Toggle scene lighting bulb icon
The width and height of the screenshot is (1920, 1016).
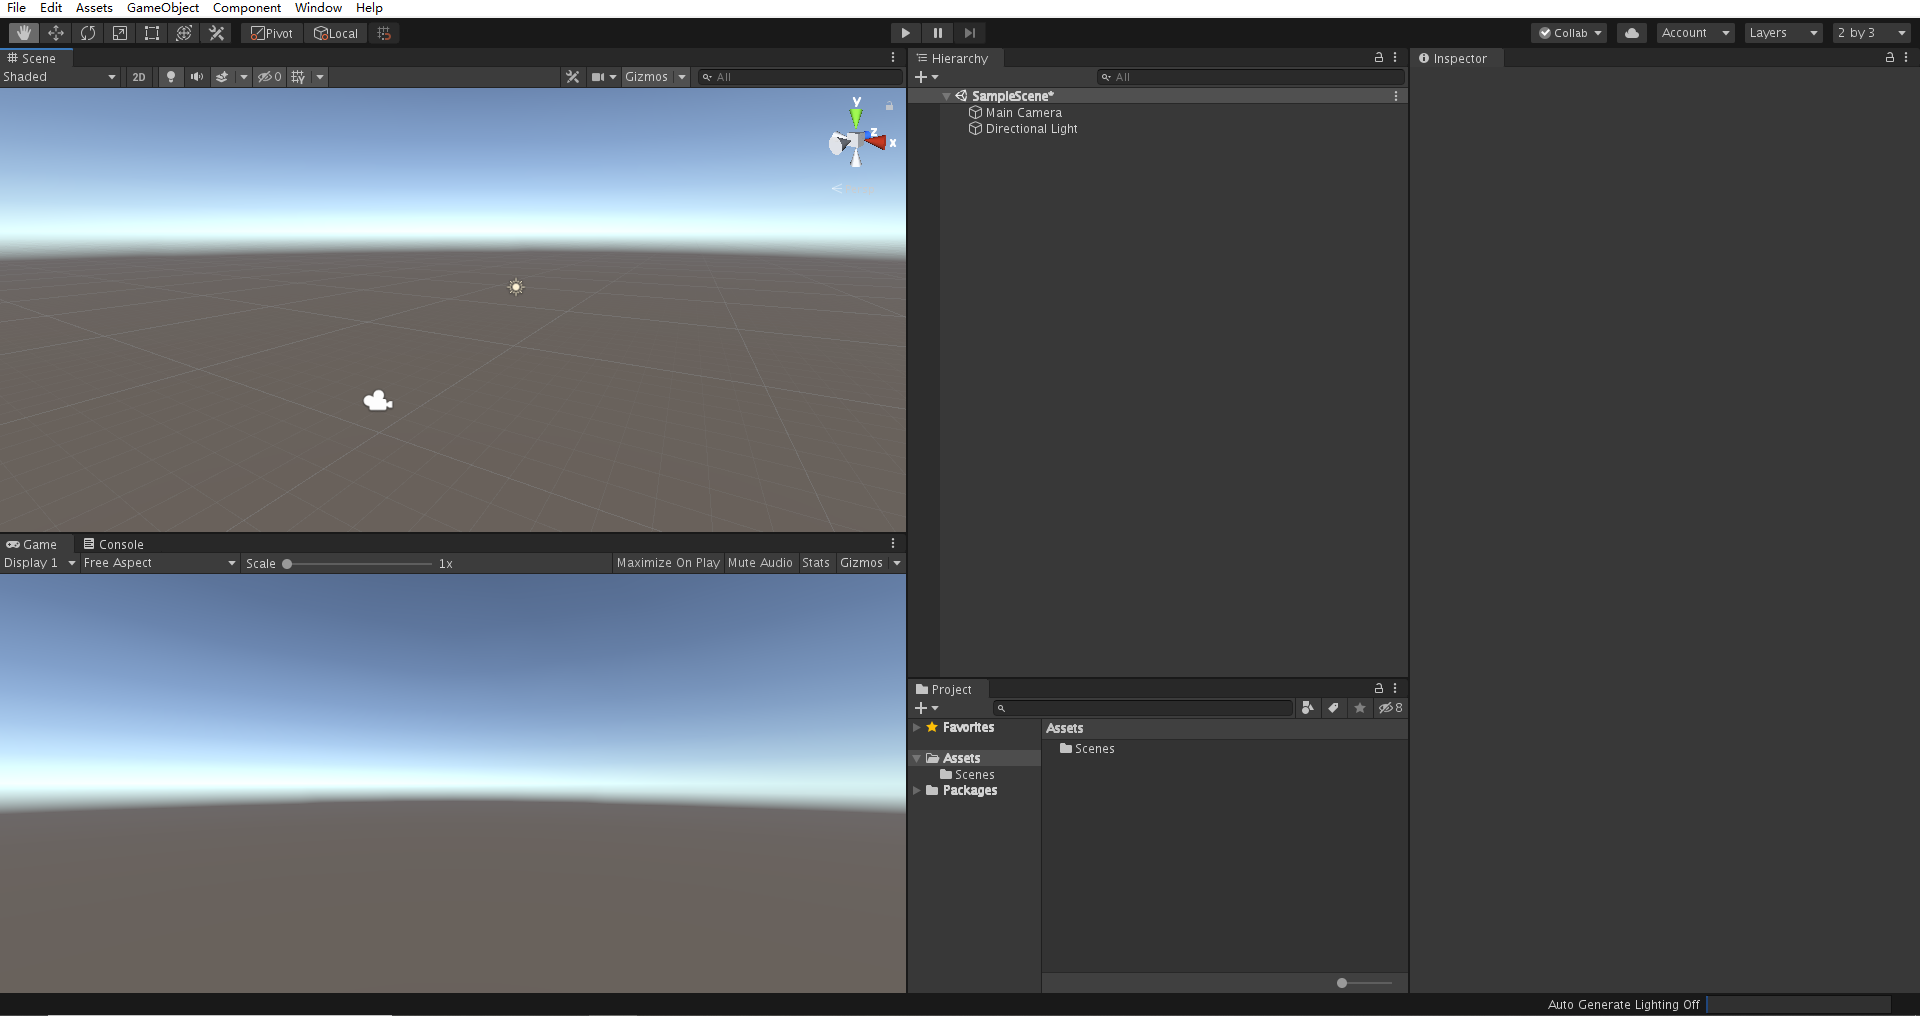coord(171,77)
